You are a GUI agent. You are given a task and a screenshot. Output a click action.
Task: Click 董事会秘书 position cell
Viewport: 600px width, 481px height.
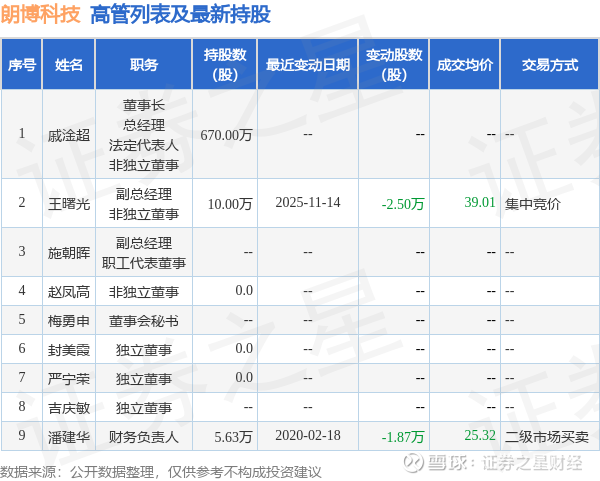143,321
